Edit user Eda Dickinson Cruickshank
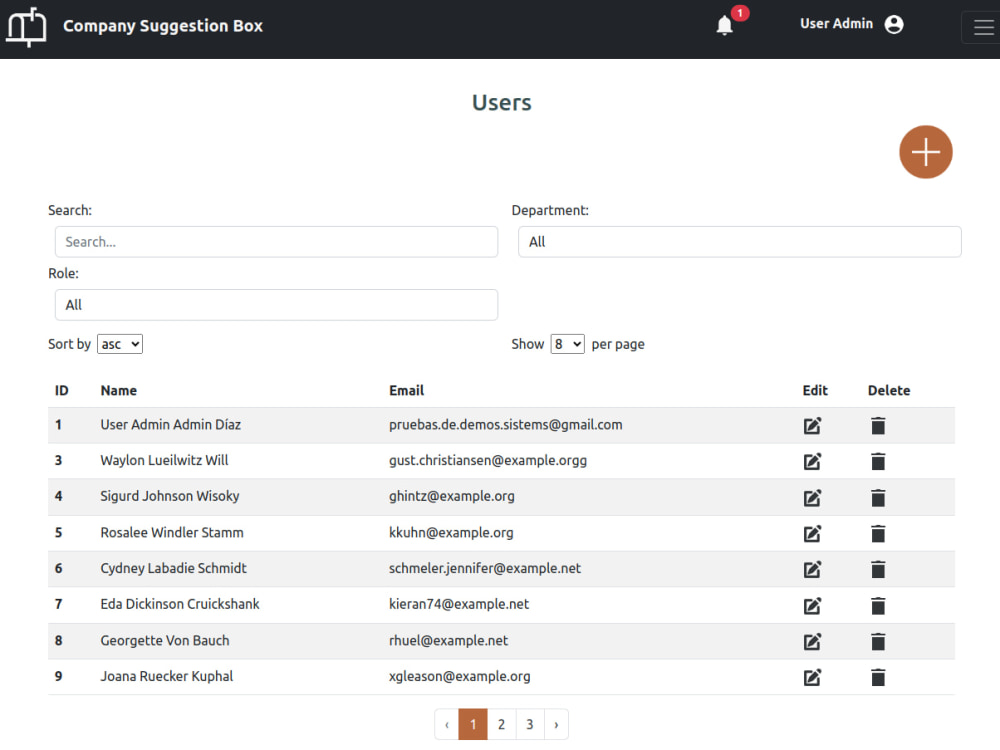Screen dimensions: 1000x750 tap(812, 605)
